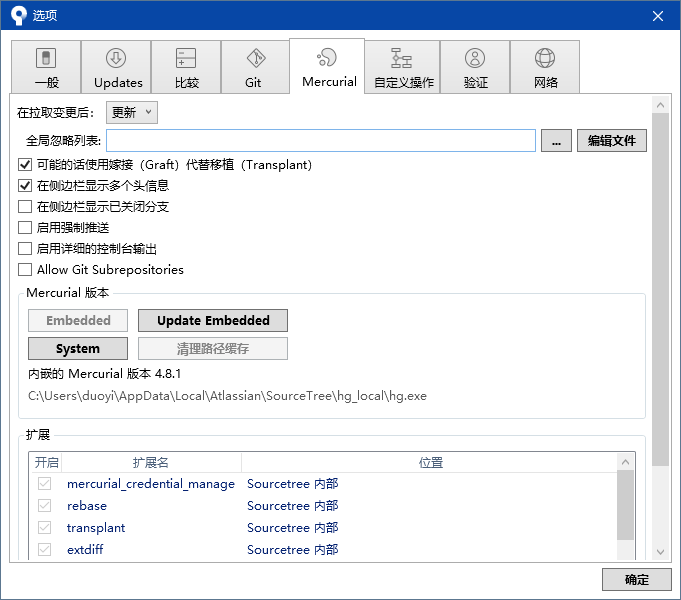Open the 网络 network globe tab icon

click(x=545, y=58)
